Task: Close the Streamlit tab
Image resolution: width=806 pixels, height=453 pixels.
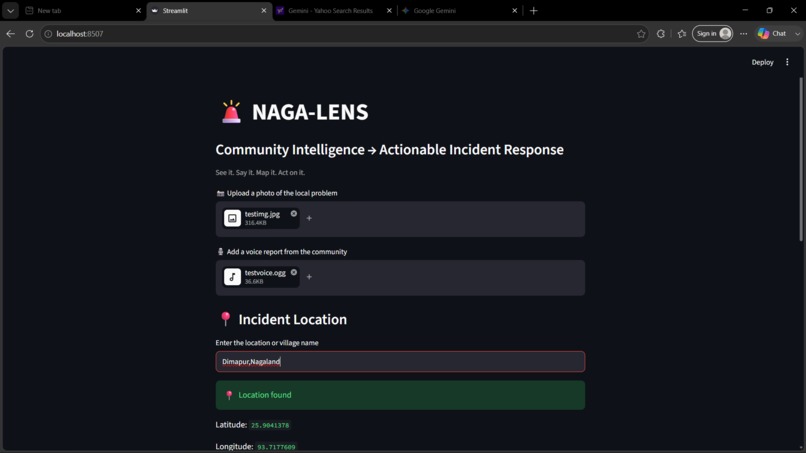Action: click(x=264, y=10)
